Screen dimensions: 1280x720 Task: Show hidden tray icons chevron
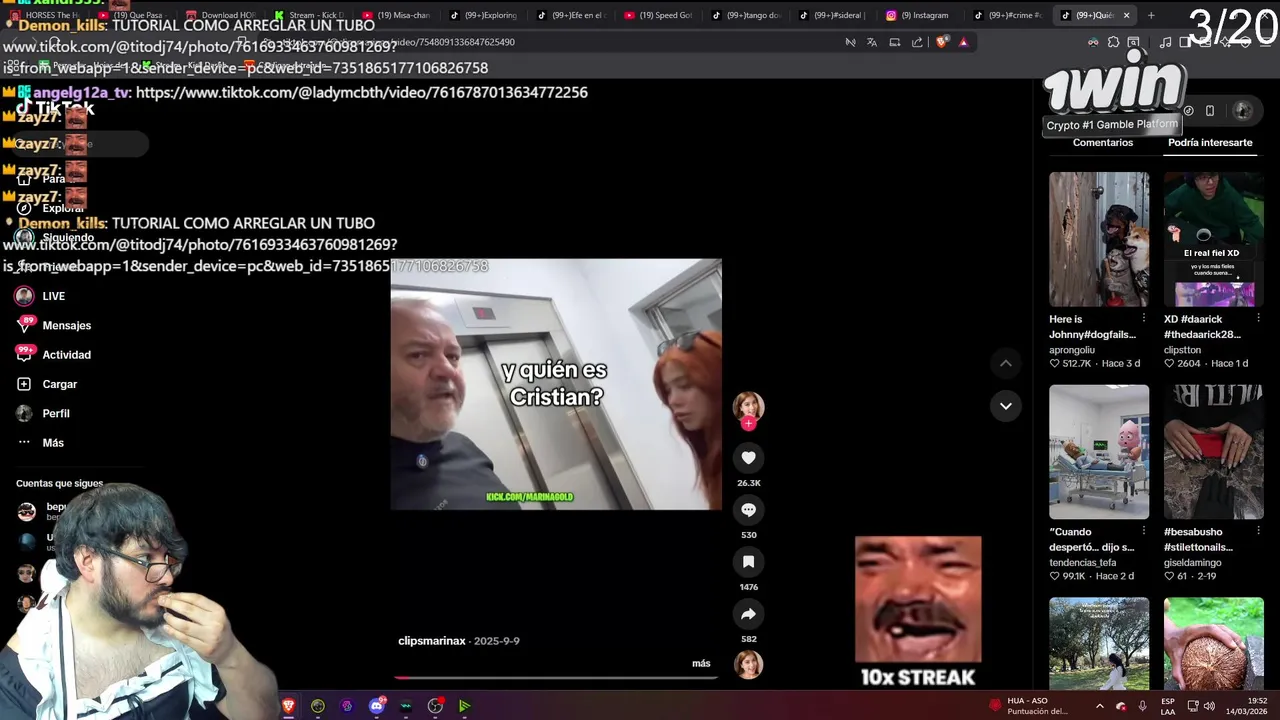[x=1099, y=706]
